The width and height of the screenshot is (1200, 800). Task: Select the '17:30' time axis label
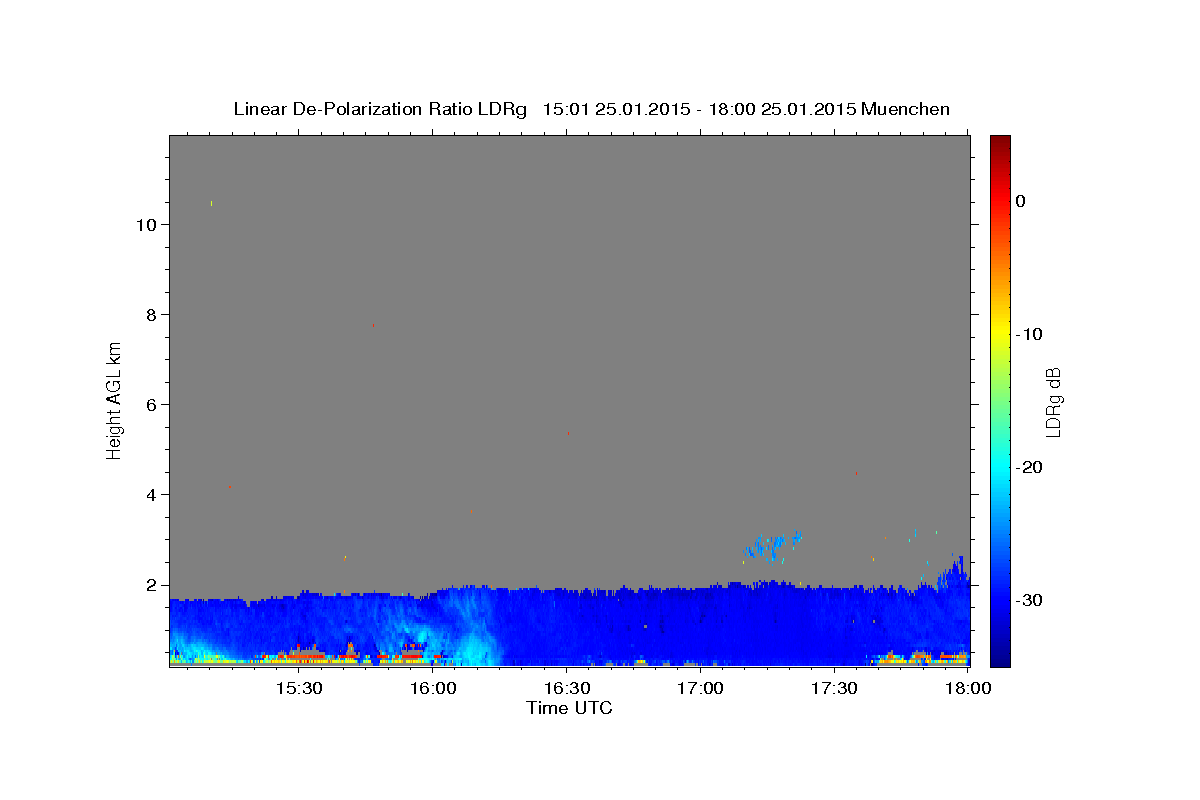pos(835,688)
